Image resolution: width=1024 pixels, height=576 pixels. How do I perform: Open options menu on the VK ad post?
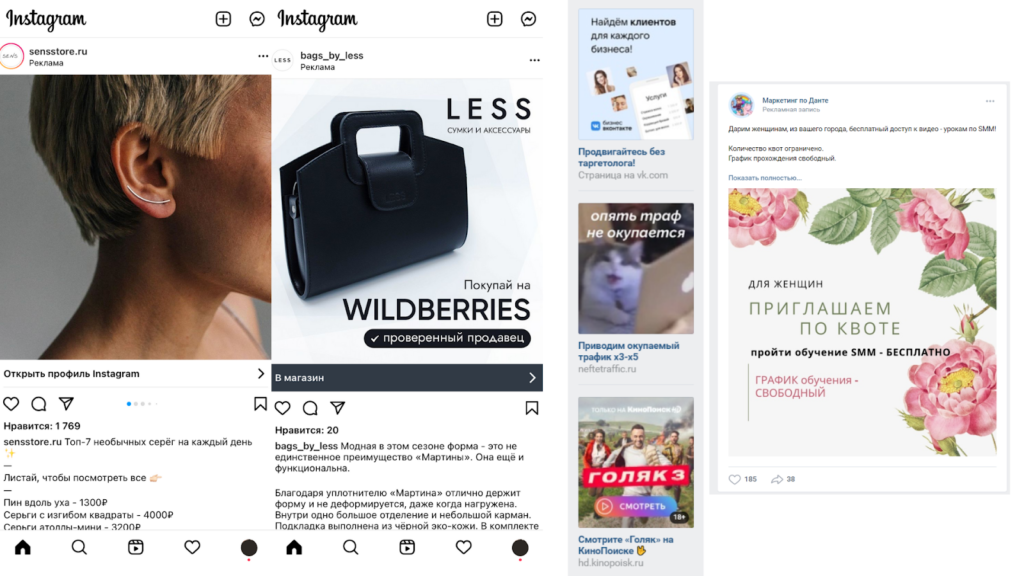pos(990,101)
